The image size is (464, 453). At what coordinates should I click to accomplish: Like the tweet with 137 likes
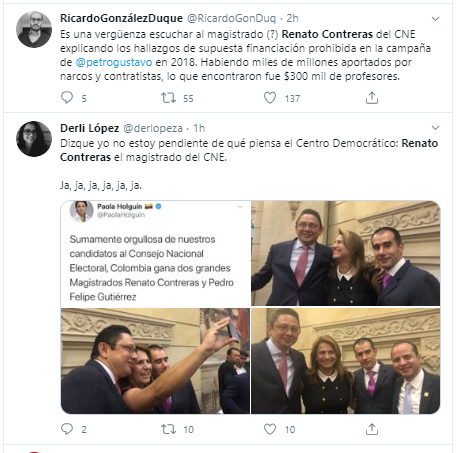click(x=270, y=98)
